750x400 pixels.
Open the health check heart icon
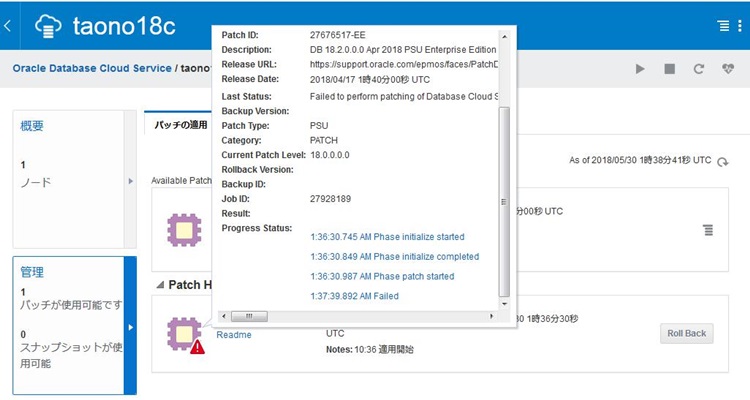tap(727, 69)
